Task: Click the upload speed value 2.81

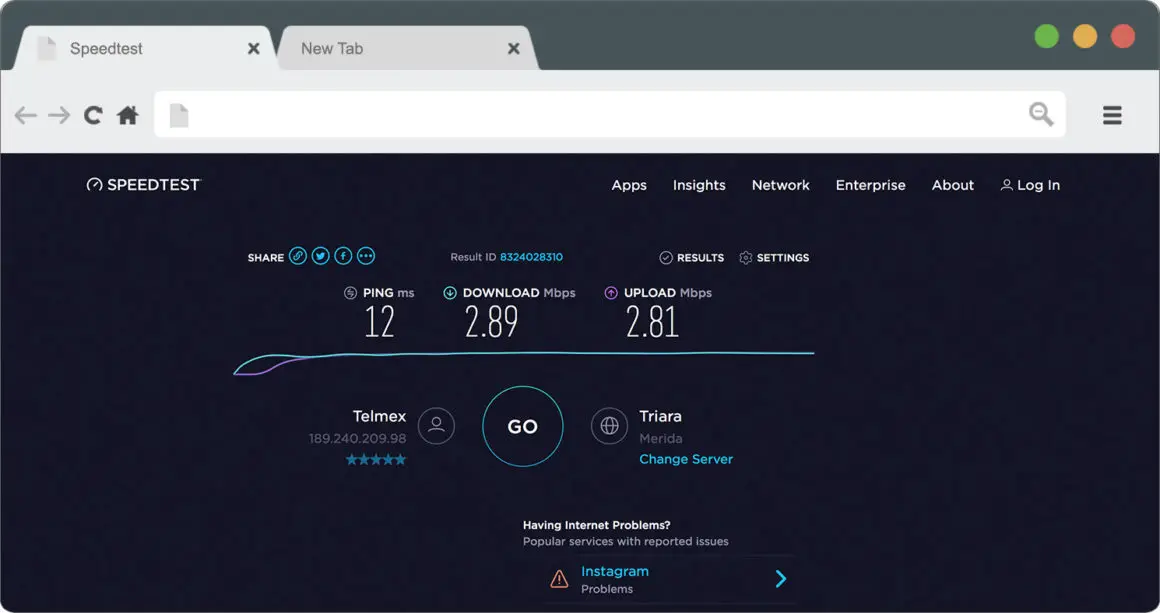Action: pyautogui.click(x=652, y=322)
